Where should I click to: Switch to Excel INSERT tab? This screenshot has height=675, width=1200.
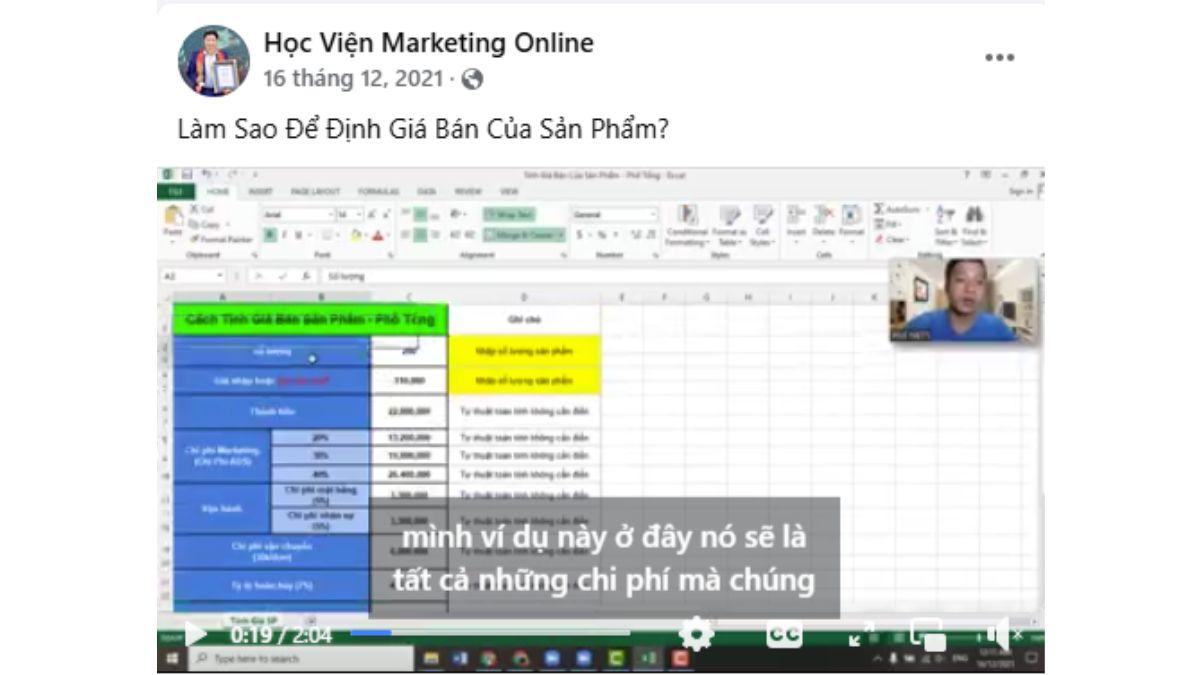click(261, 191)
